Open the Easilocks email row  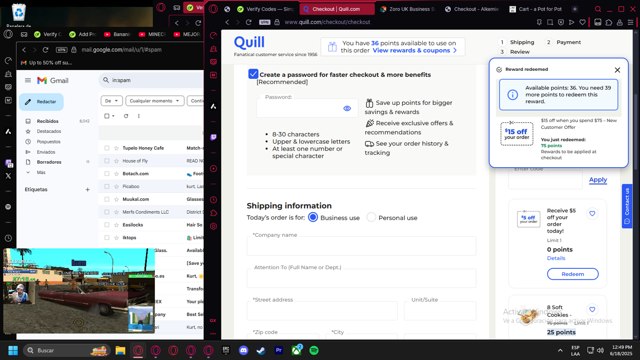pos(151,225)
